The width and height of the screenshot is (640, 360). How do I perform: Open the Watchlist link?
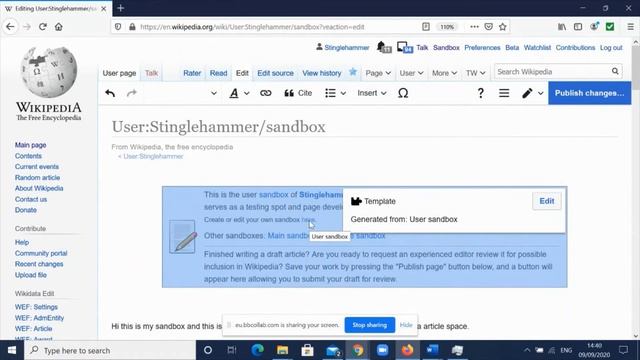[537, 48]
